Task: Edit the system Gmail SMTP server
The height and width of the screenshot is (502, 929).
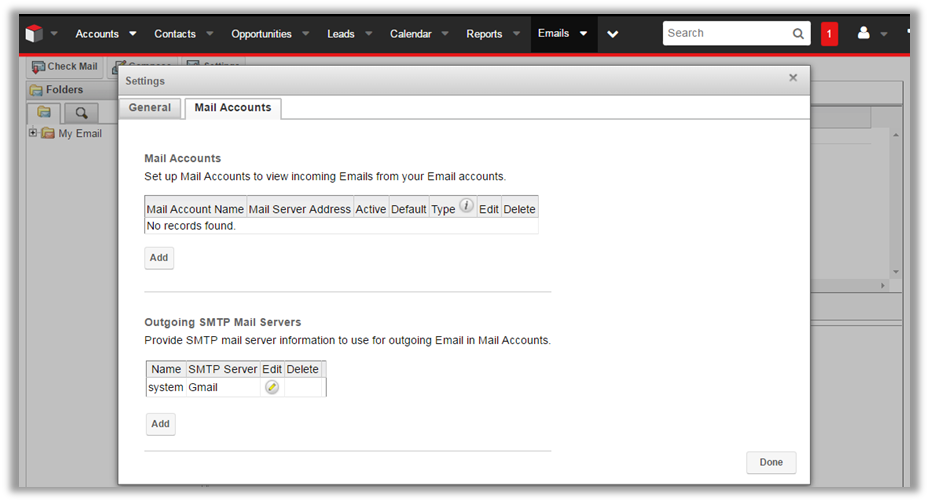Action: (x=272, y=387)
